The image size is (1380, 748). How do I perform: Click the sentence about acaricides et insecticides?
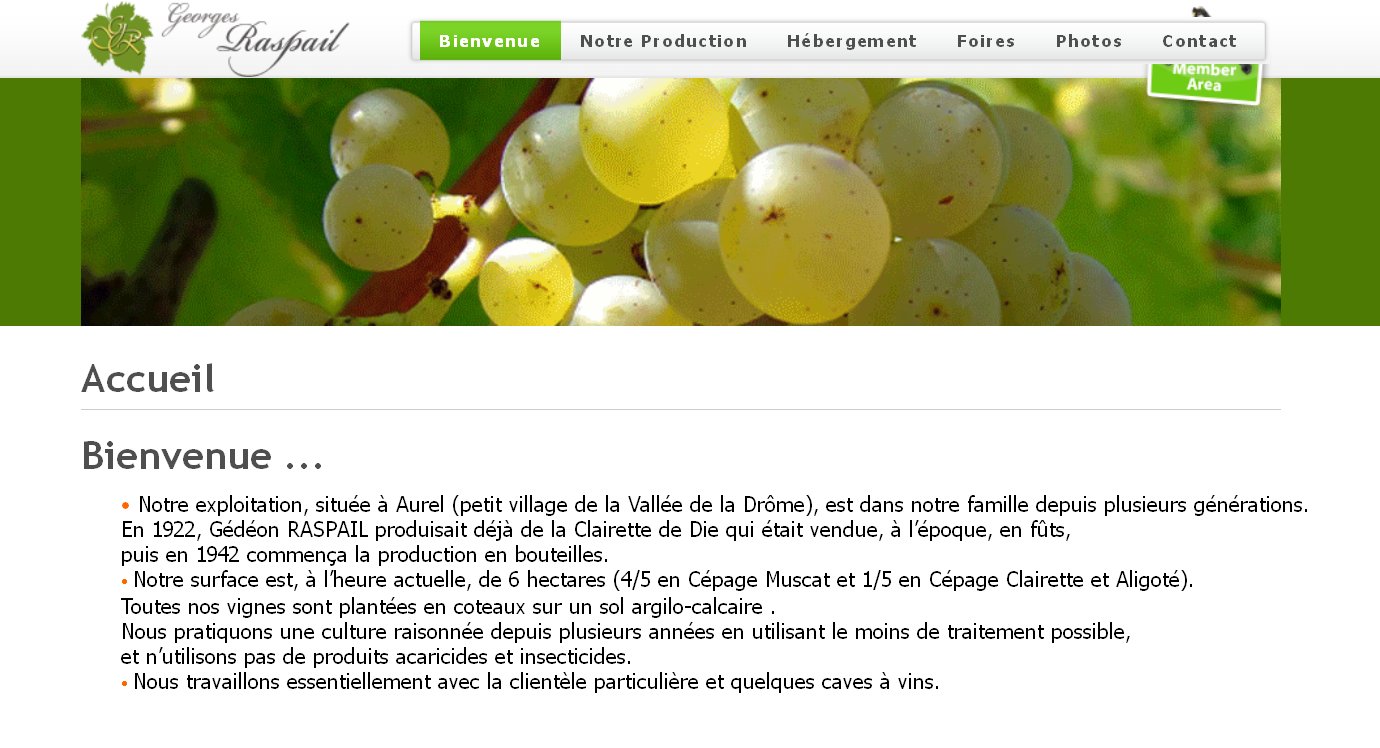click(x=376, y=657)
